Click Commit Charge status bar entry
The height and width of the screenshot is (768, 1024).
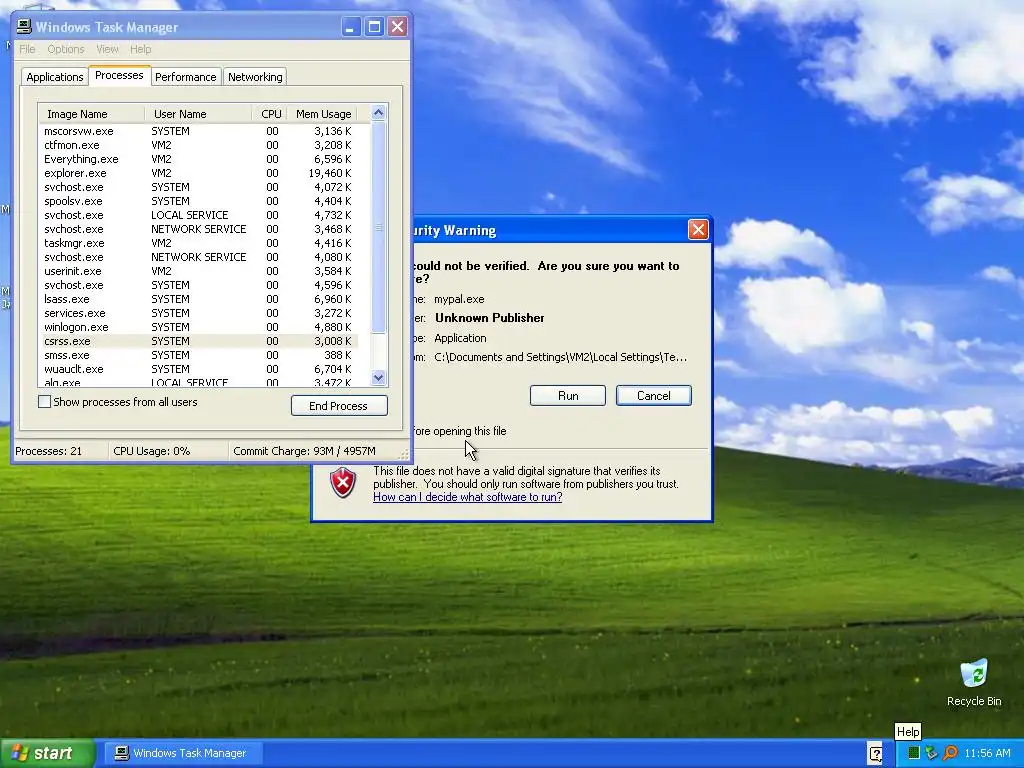(304, 451)
